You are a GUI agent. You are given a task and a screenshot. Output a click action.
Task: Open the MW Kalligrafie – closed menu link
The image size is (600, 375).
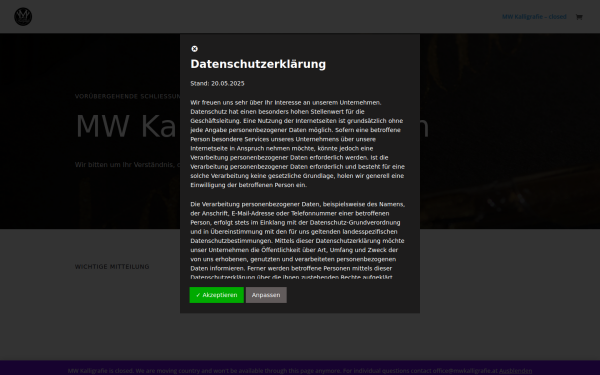534,17
